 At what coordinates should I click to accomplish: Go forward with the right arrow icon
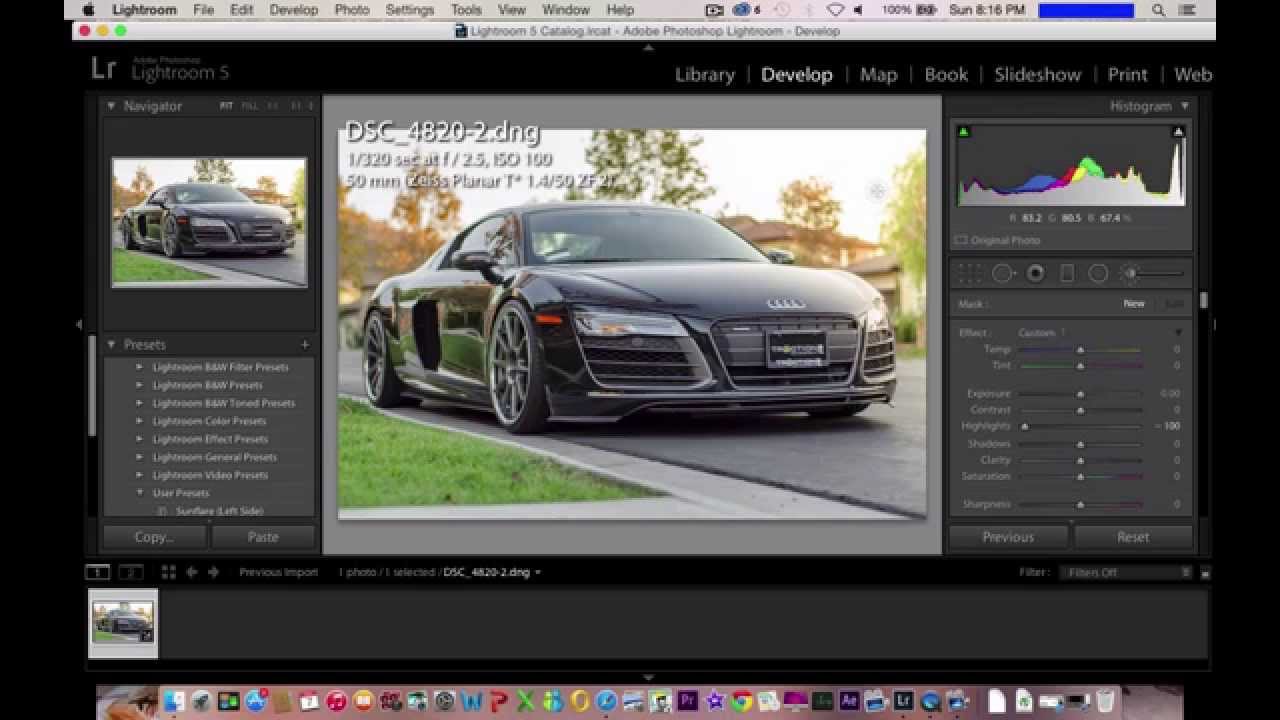coord(213,572)
